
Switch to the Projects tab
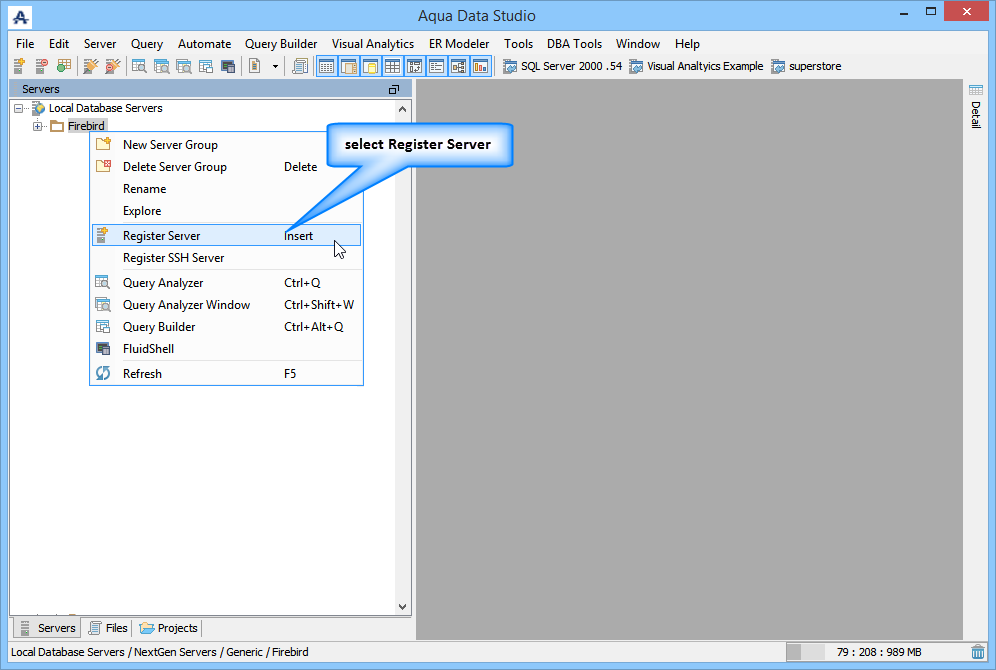[x=168, y=628]
